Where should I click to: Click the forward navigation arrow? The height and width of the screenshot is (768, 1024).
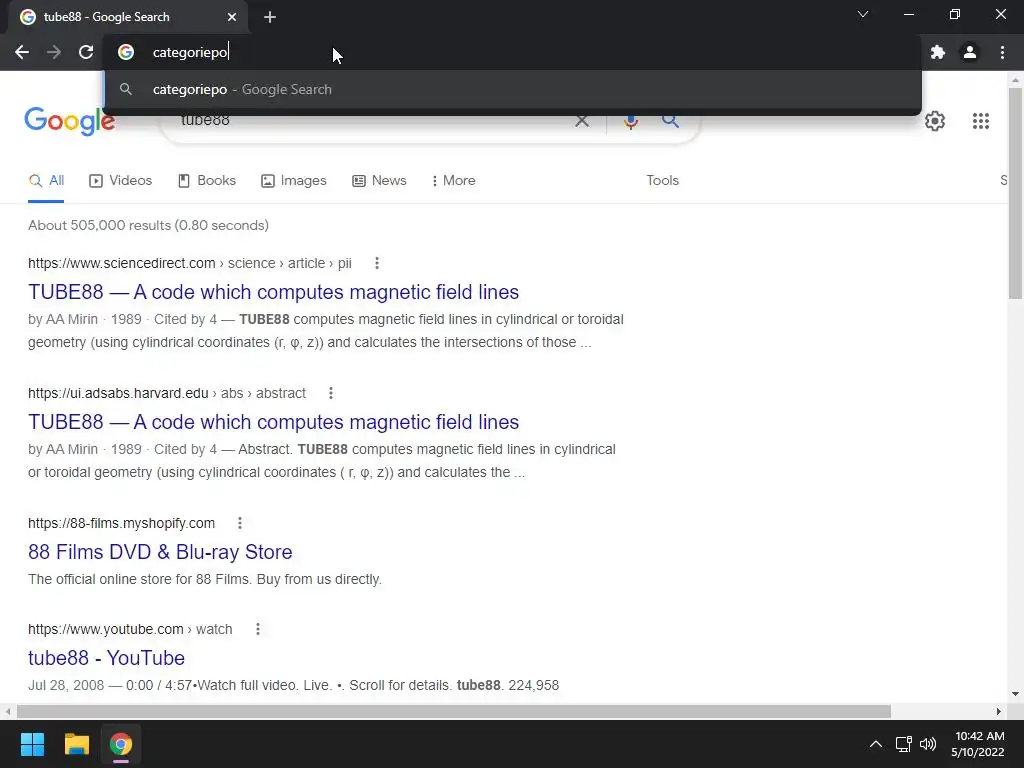pos(54,52)
